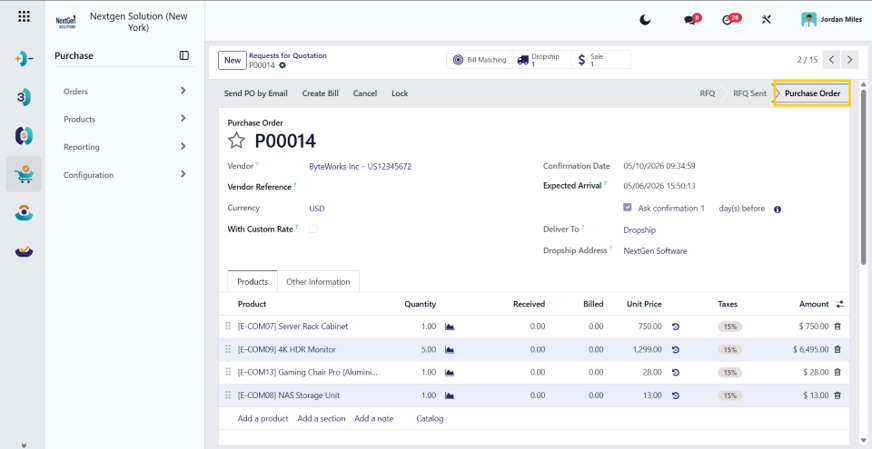The image size is (872, 449).
Task: Open optional columns toggle in product table
Action: tap(840, 304)
